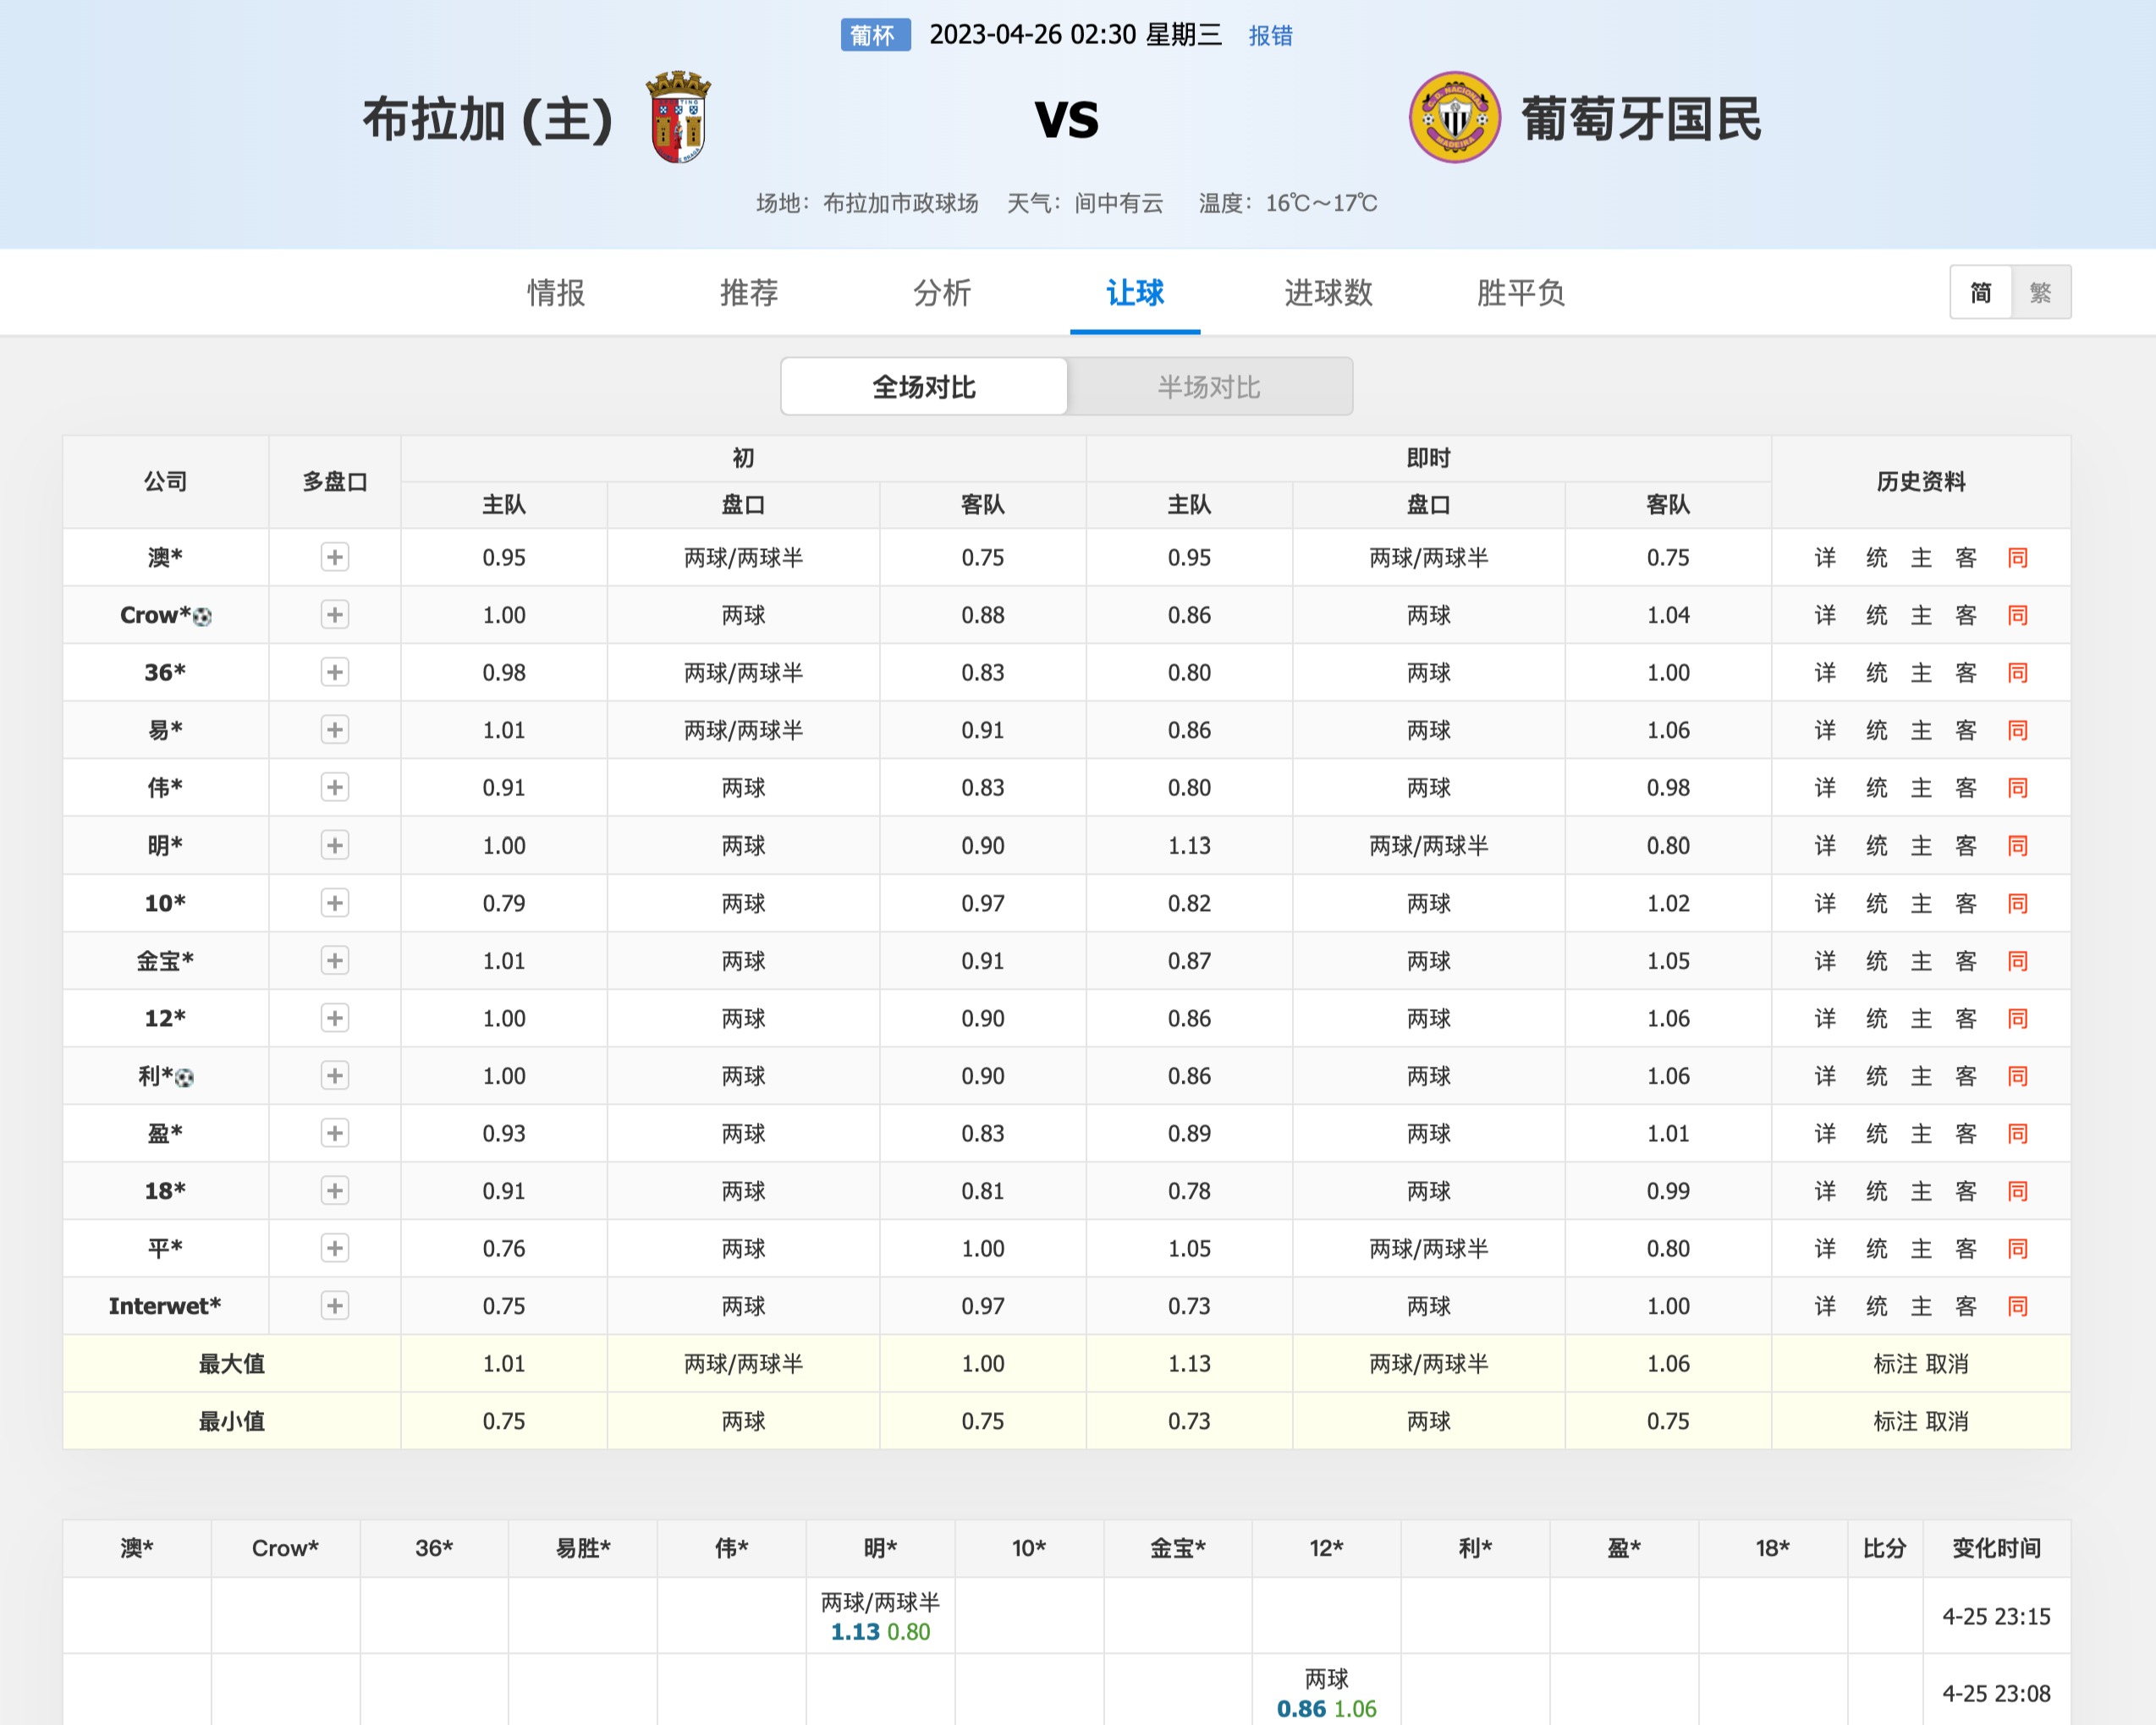Click the 葡杯 league badge

(x=875, y=36)
